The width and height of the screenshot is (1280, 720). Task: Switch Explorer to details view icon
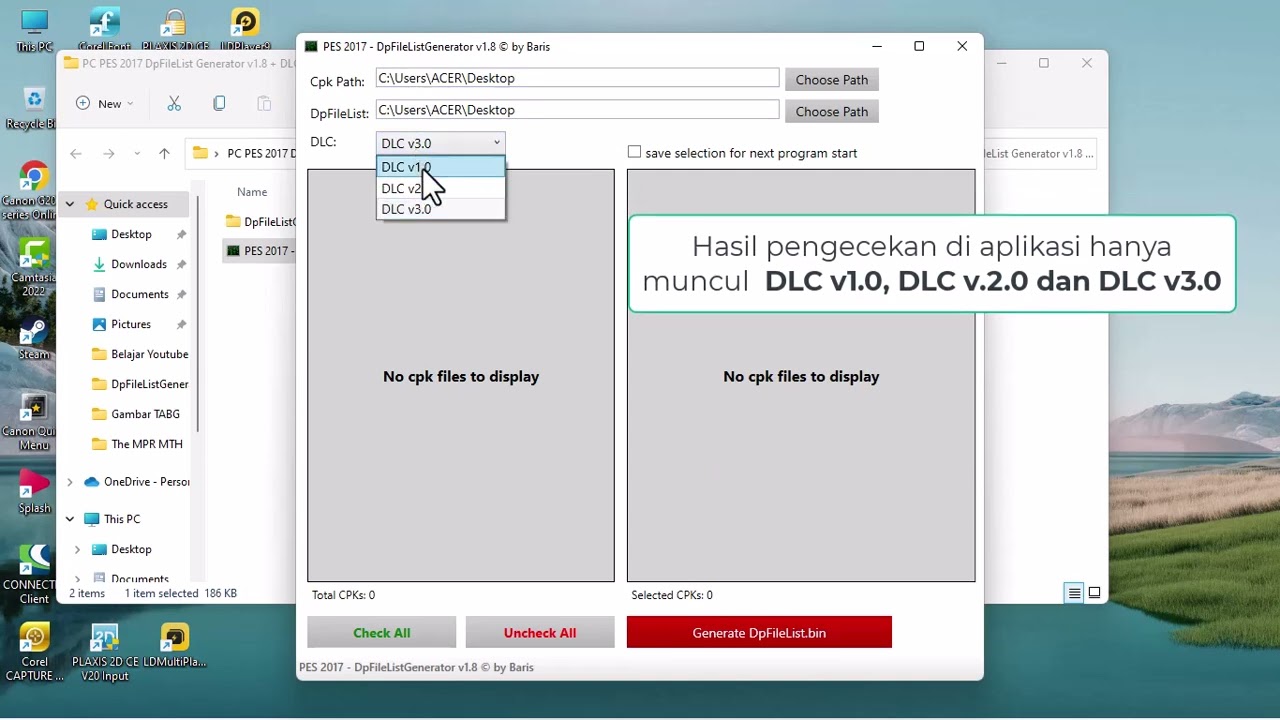pos(1074,593)
